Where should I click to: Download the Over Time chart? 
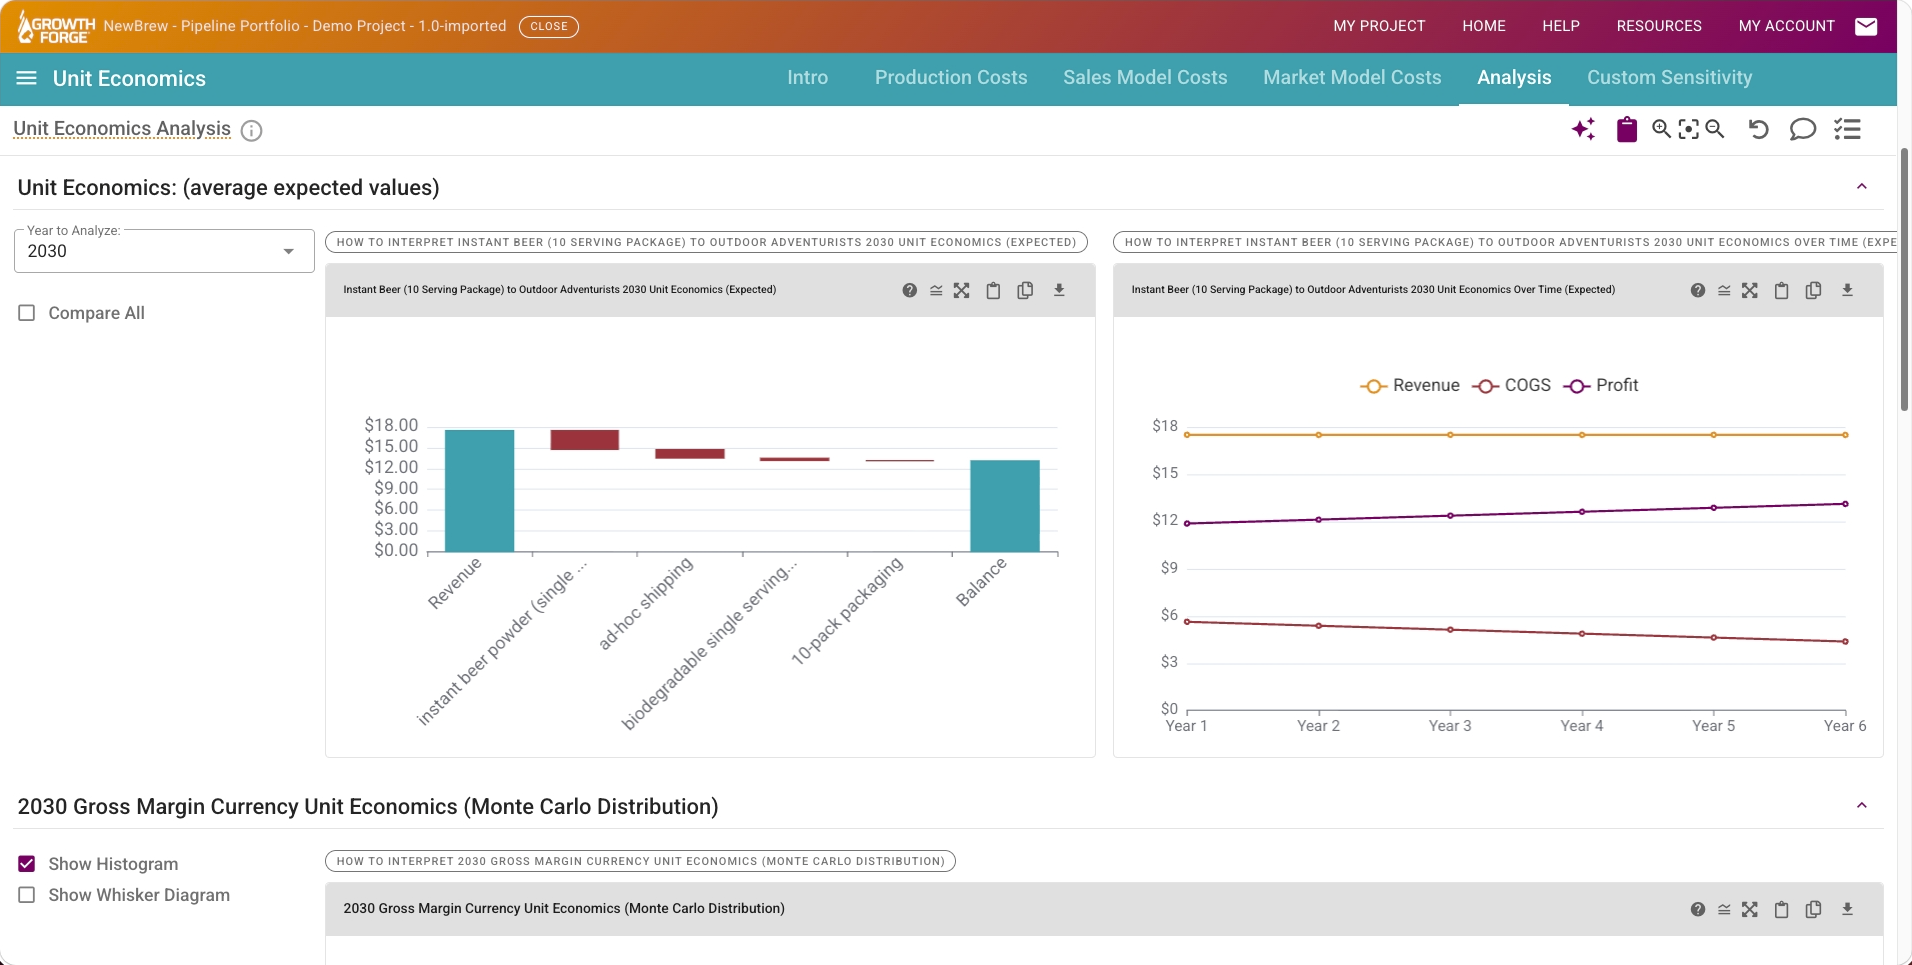pyautogui.click(x=1847, y=290)
